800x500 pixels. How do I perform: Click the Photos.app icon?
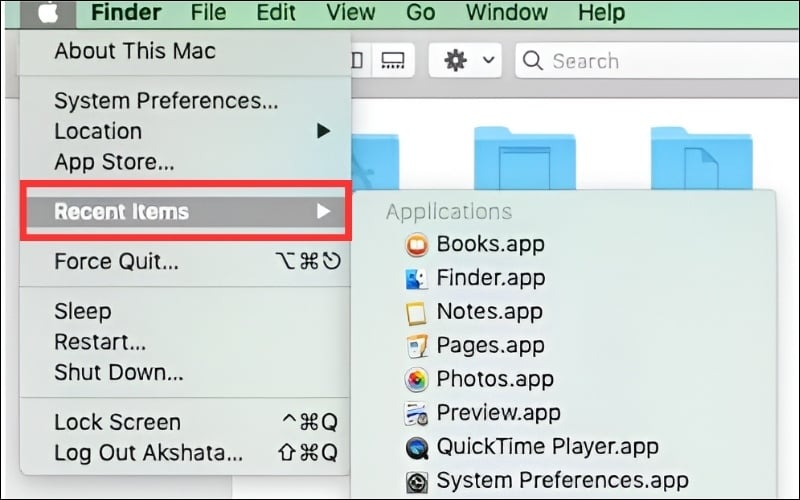click(416, 380)
